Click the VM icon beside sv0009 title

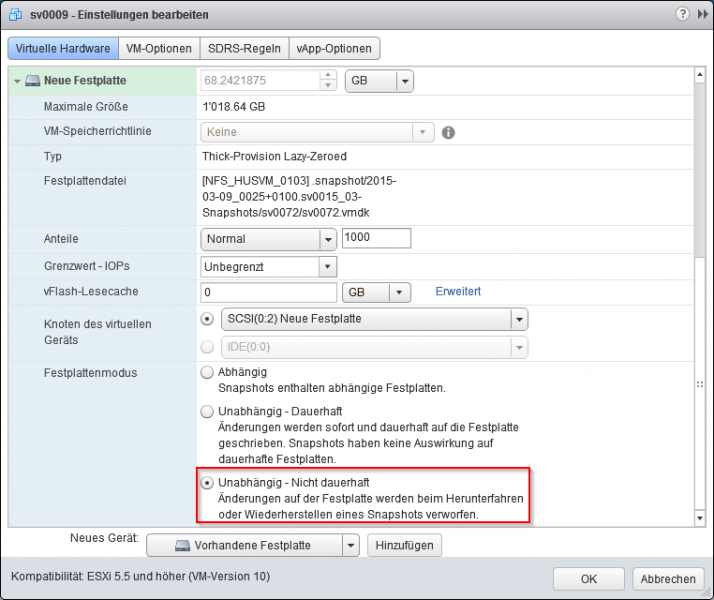click(x=16, y=15)
